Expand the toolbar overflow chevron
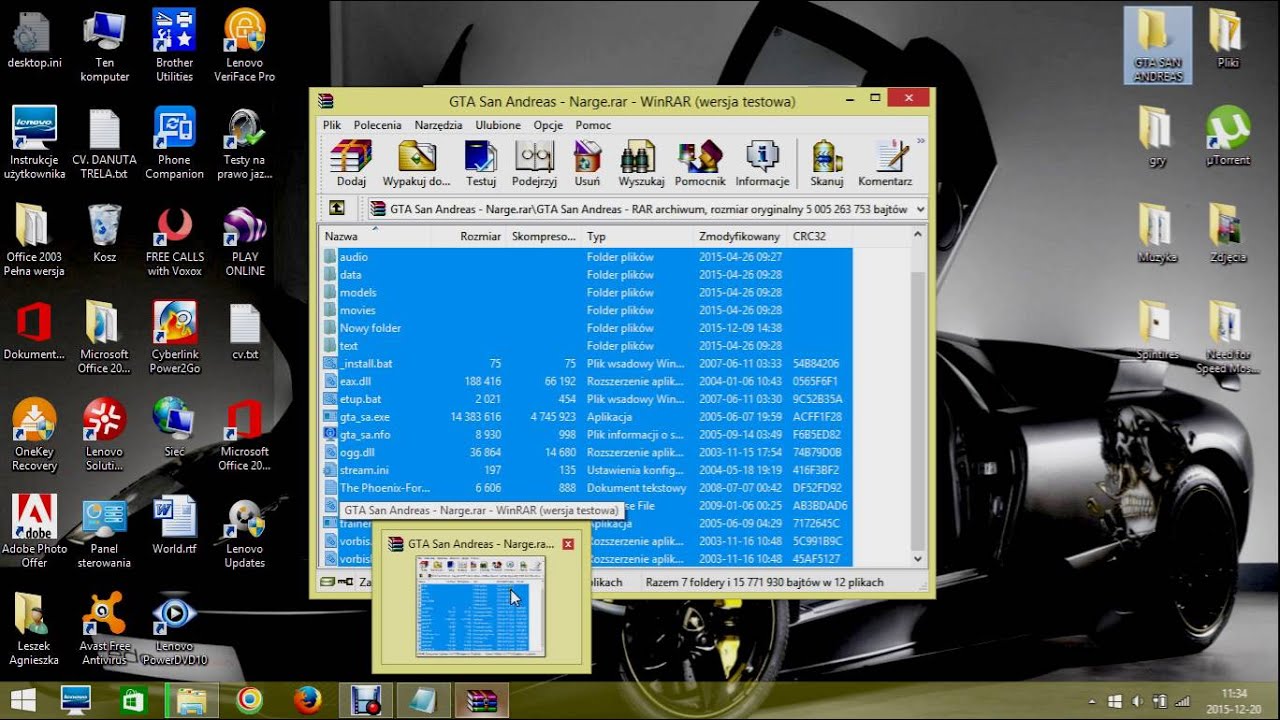Image resolution: width=1280 pixels, height=720 pixels. 921,142
